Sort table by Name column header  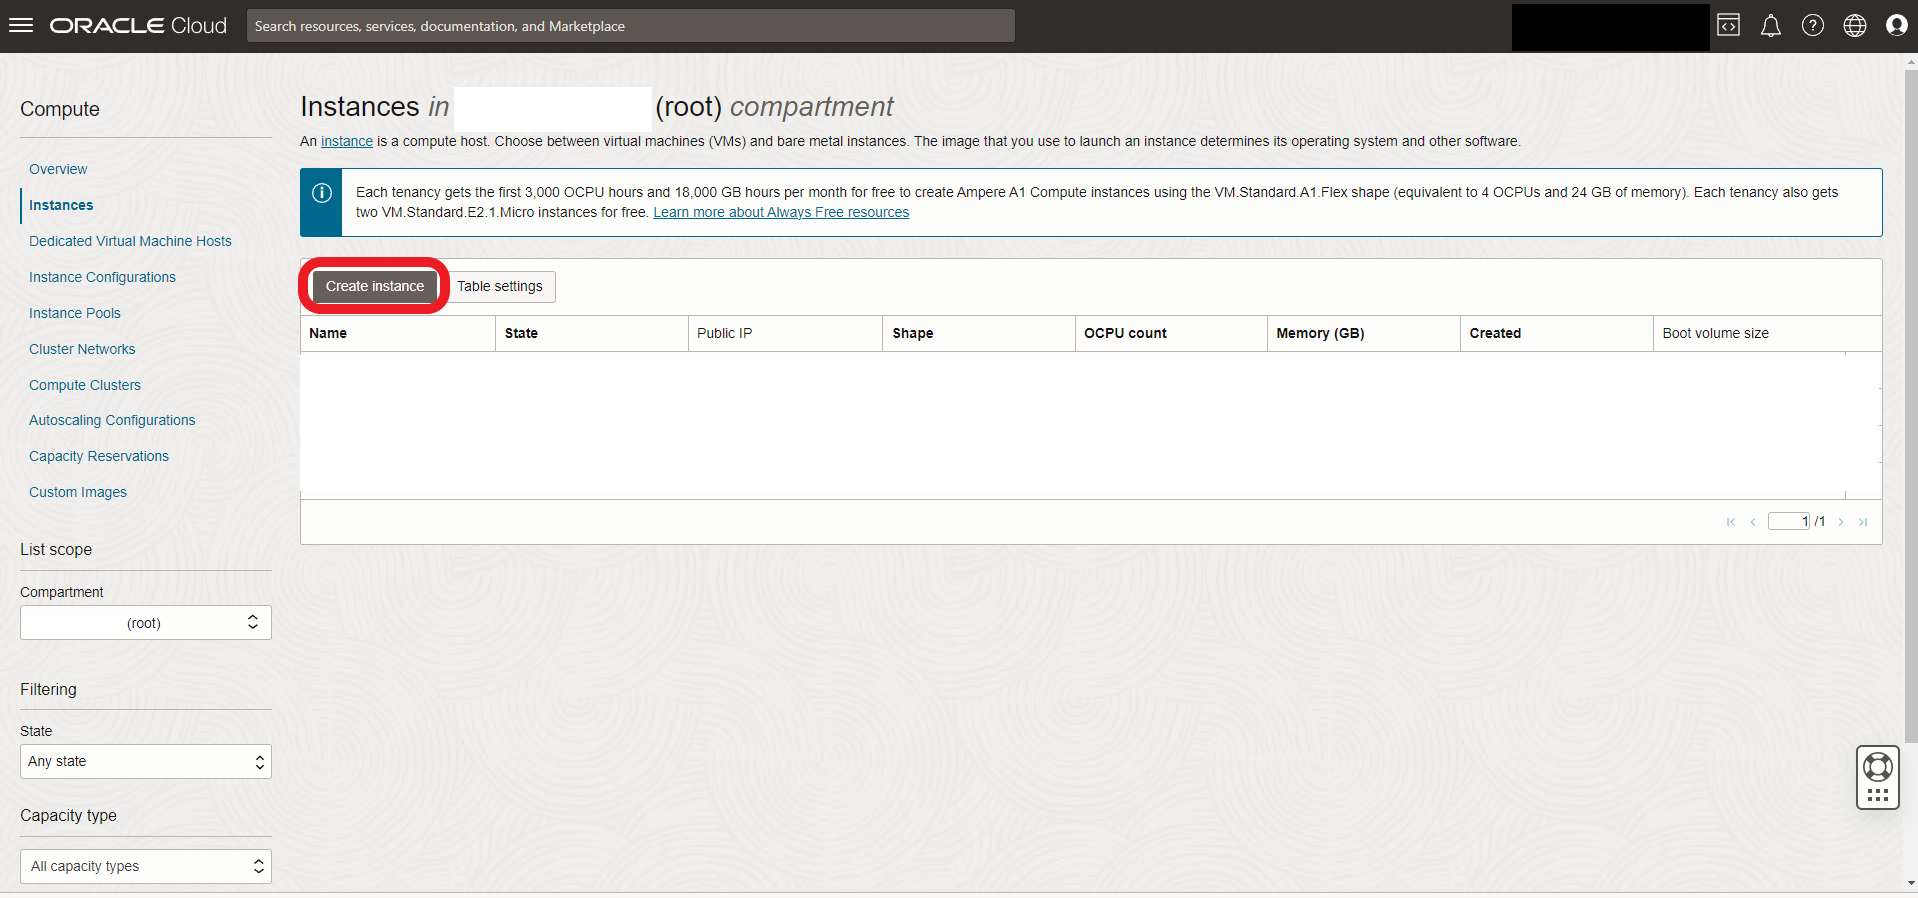pyautogui.click(x=328, y=334)
